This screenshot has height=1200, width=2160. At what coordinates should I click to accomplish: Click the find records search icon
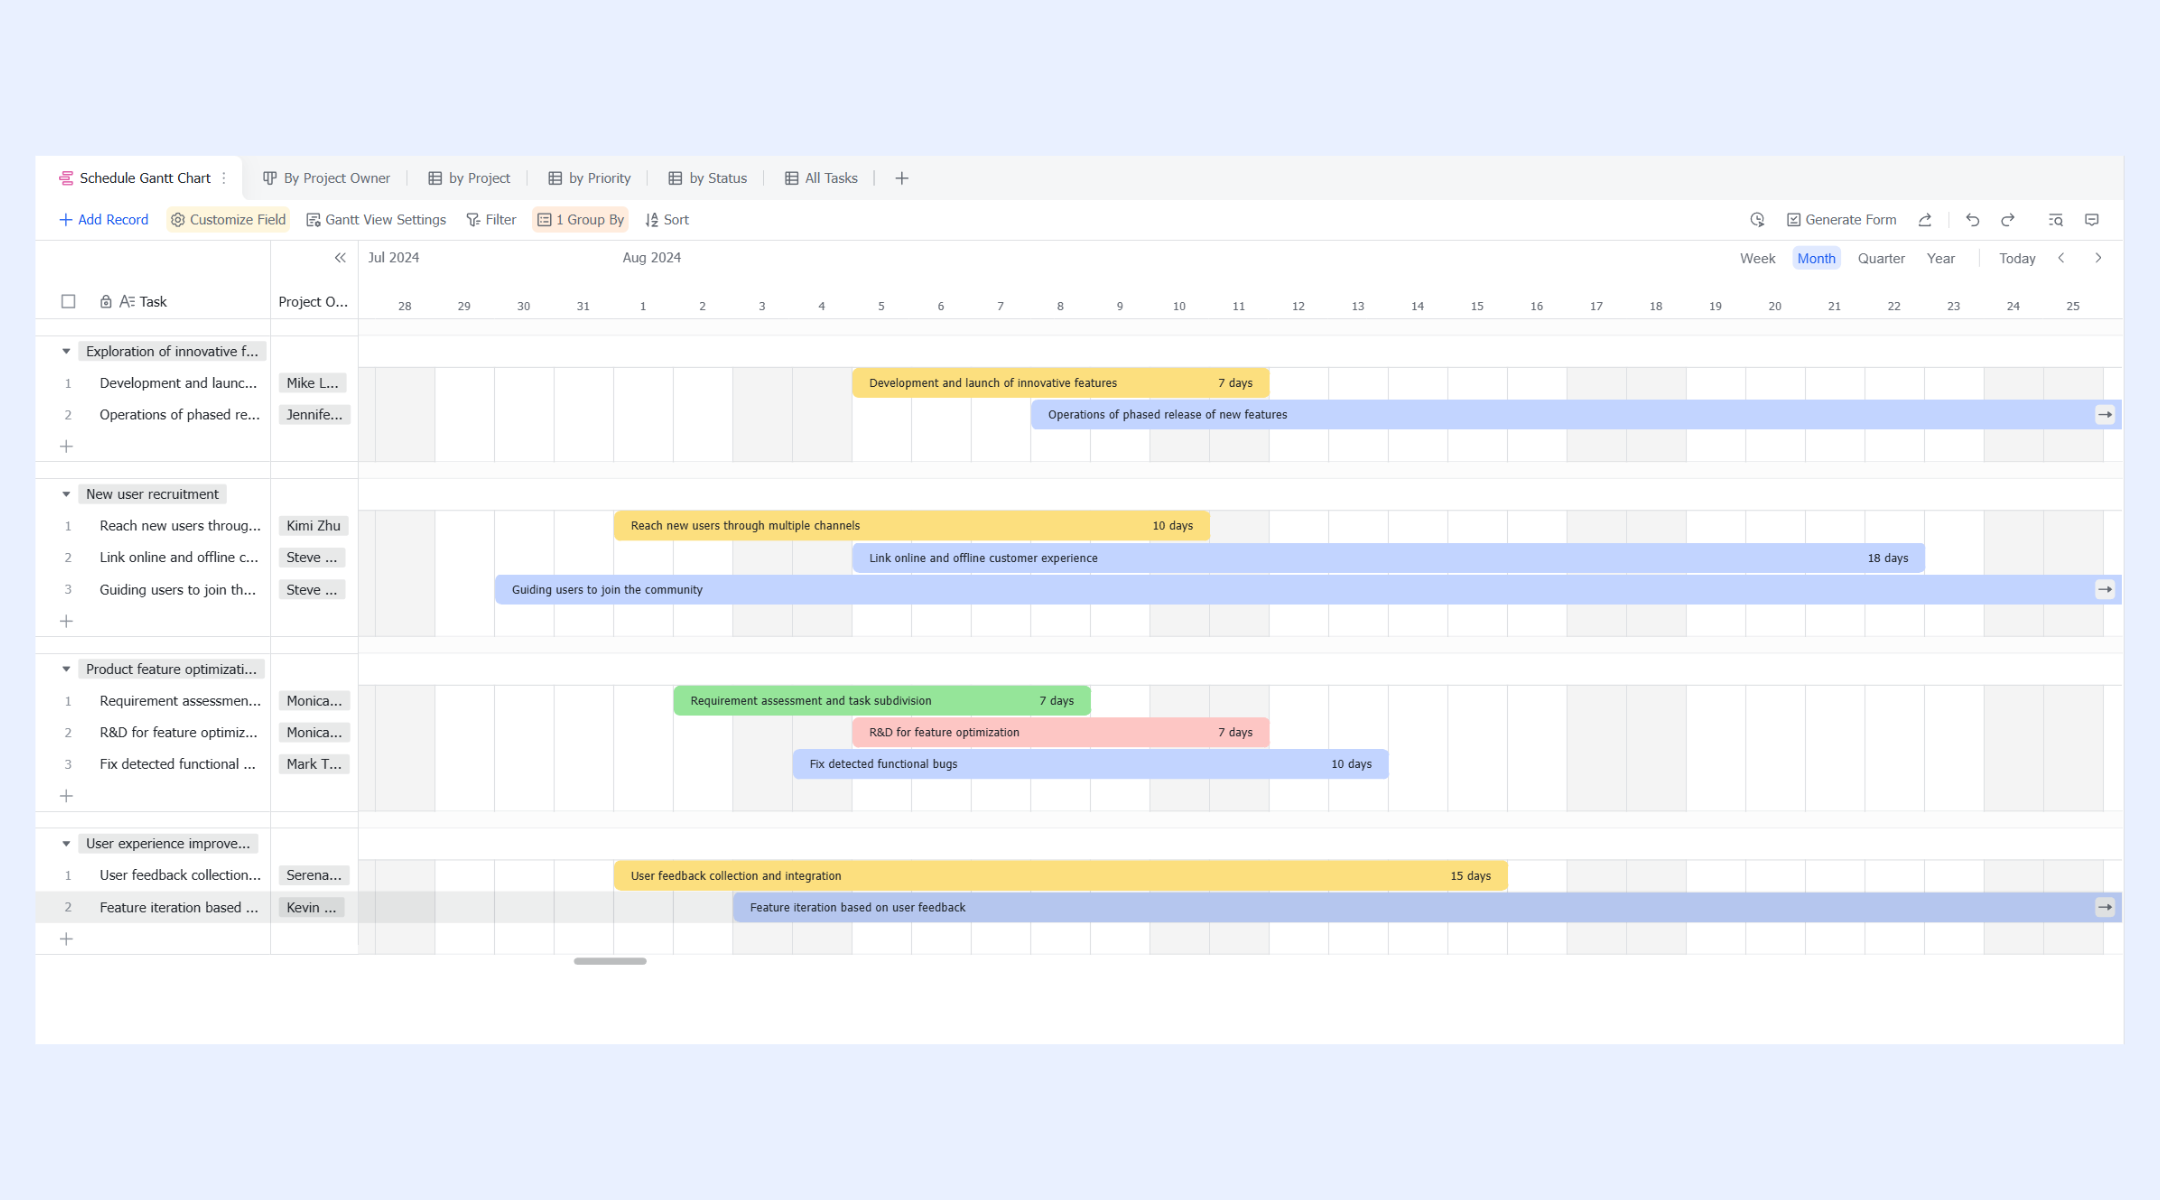pos(2055,220)
